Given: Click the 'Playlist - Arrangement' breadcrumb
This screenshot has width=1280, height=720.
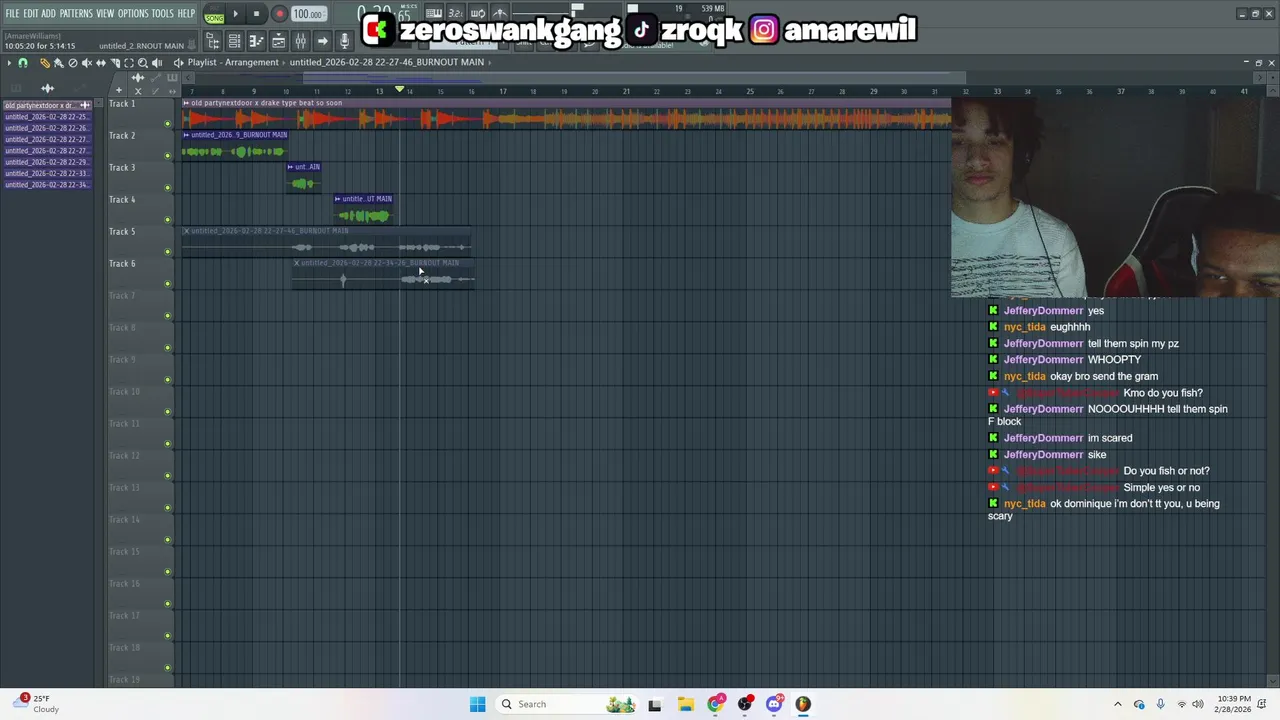Looking at the screenshot, I should [233, 62].
